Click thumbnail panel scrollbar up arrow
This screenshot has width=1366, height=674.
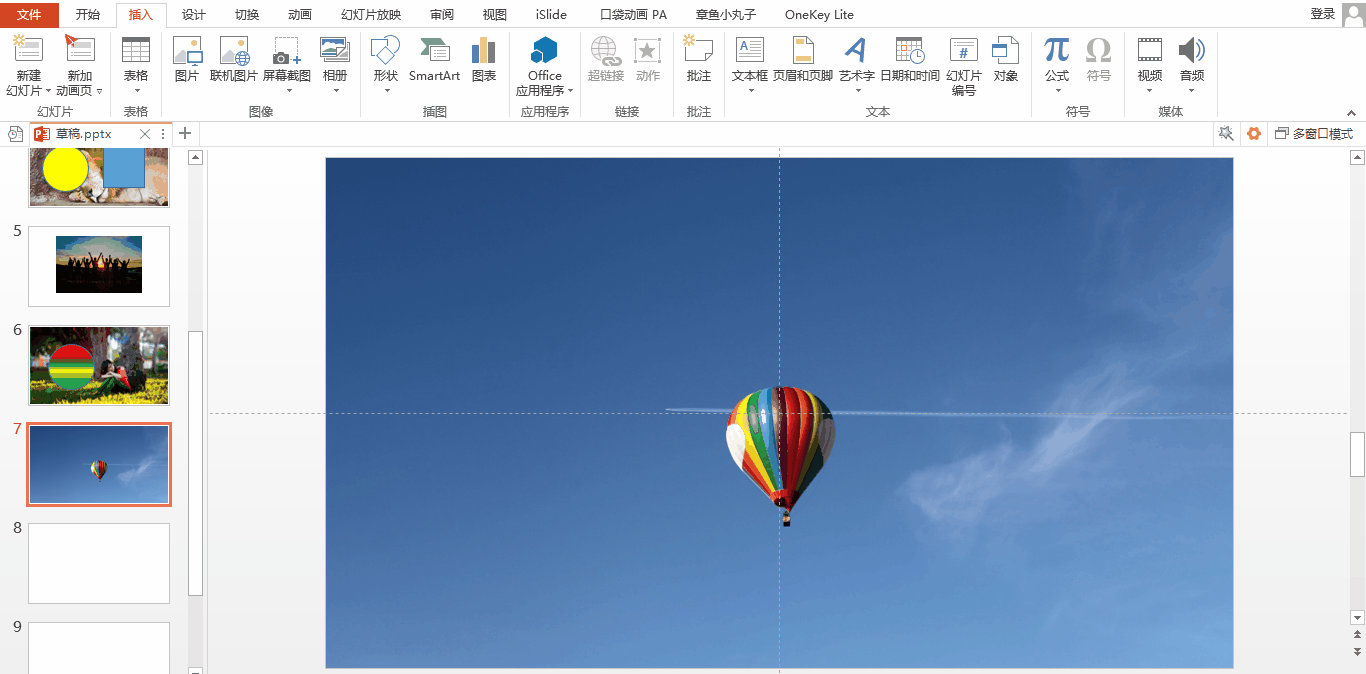point(196,157)
